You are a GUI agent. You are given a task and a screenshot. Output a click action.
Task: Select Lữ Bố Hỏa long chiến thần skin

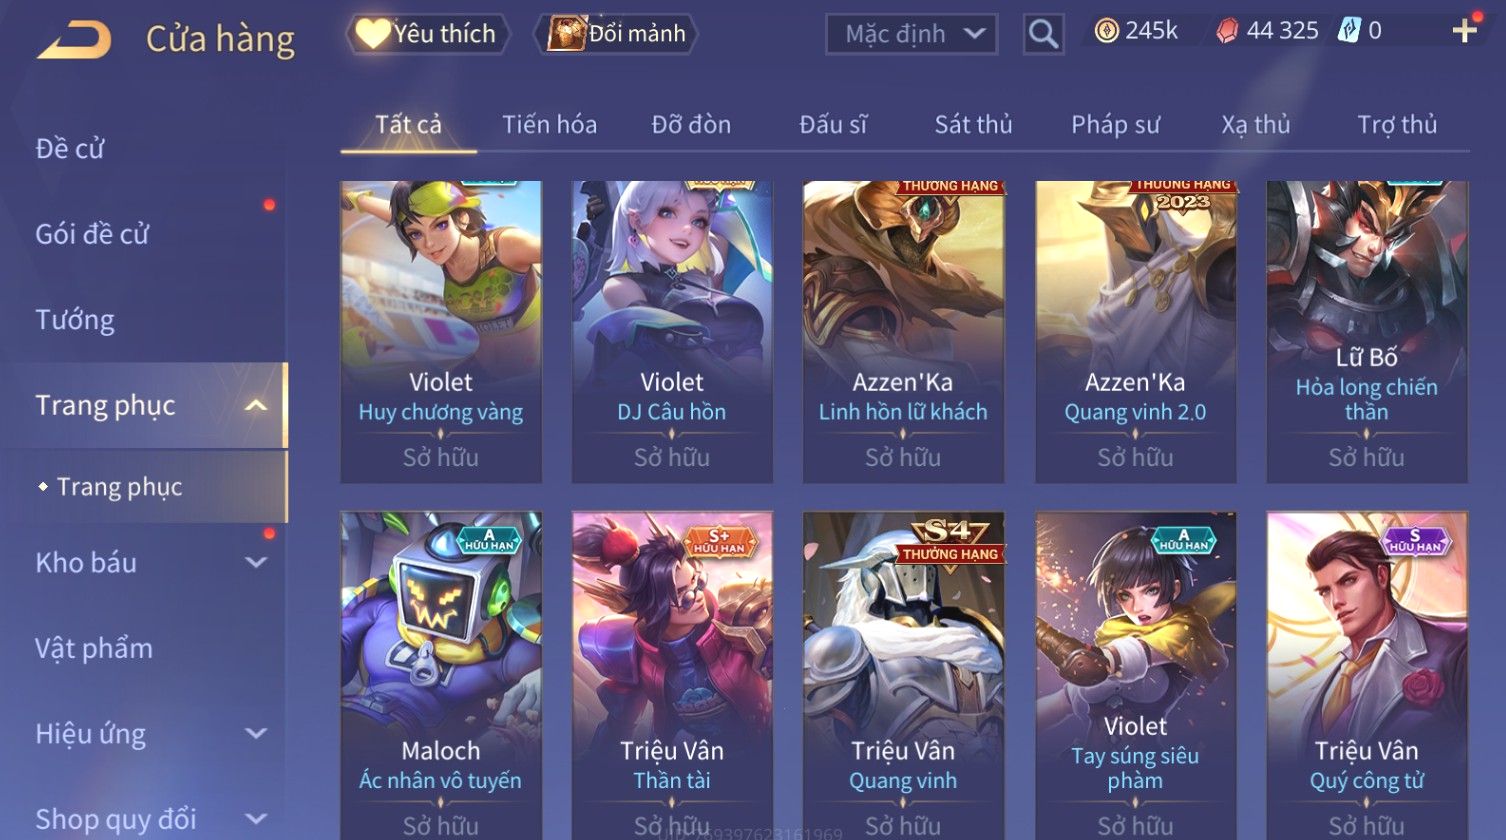pos(1367,332)
